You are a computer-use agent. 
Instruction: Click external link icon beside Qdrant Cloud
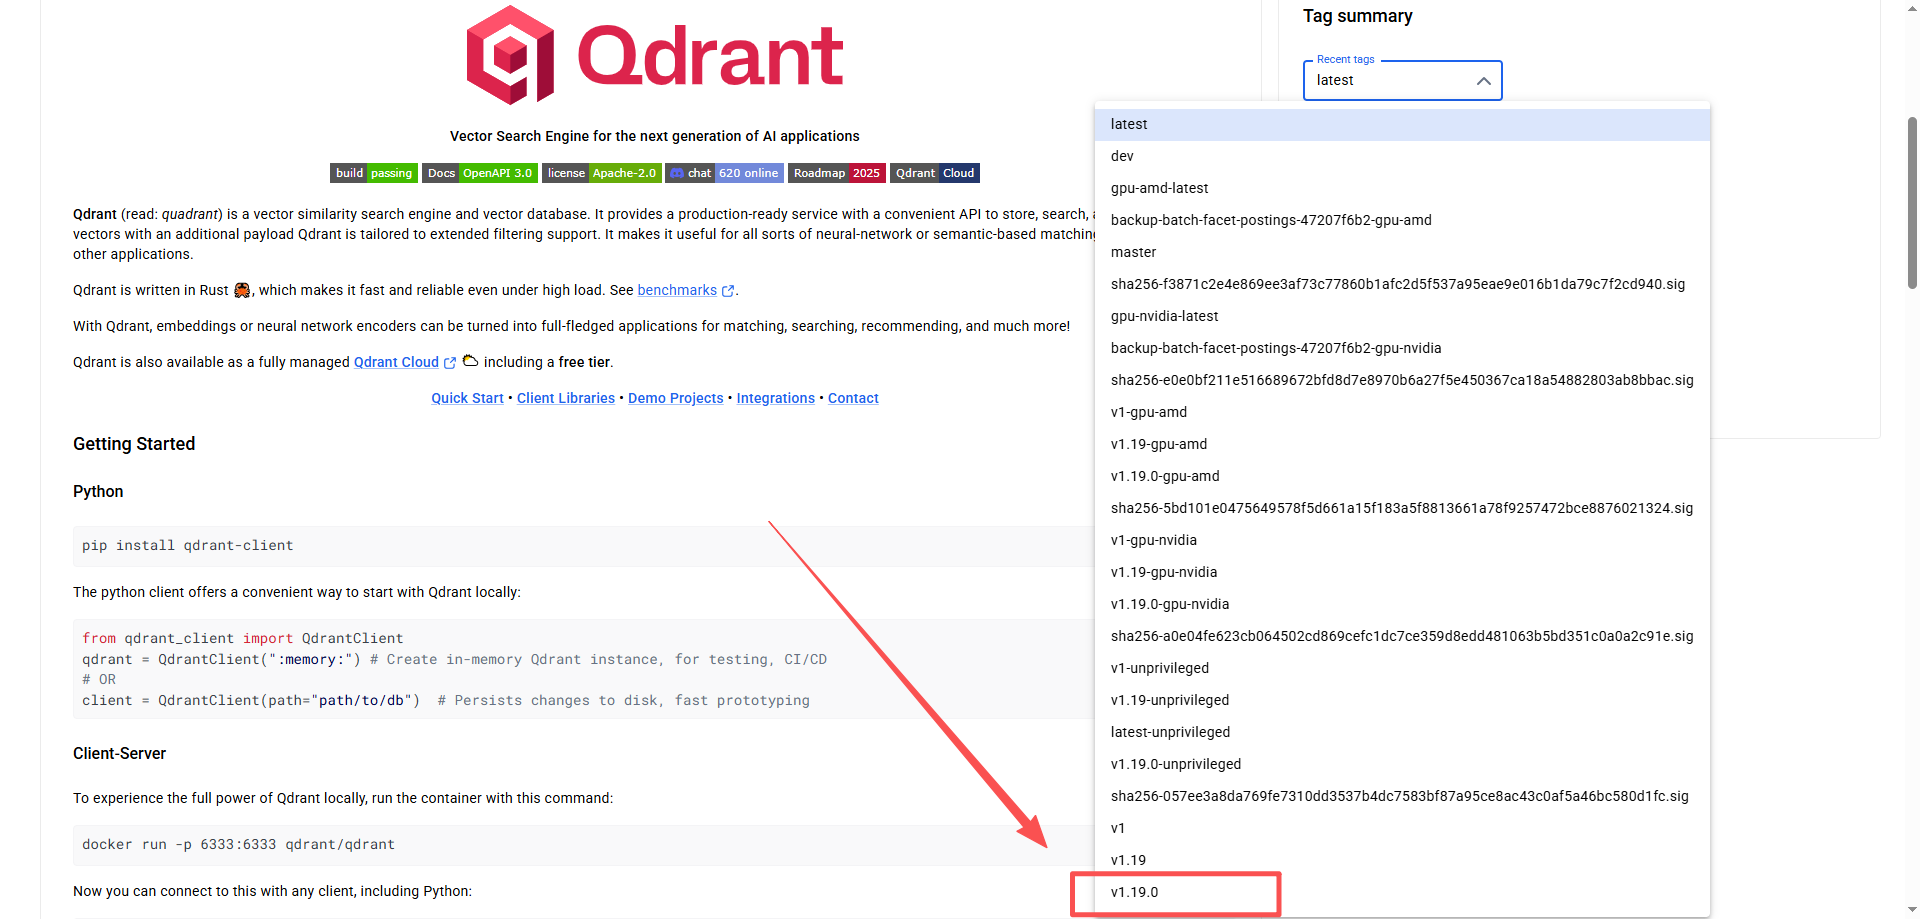pos(450,363)
